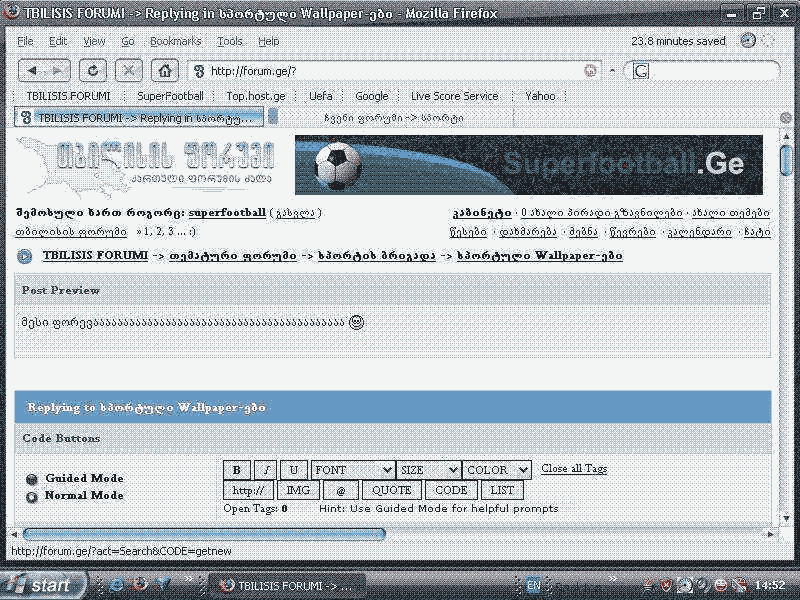Switch to the second forum tab
This screenshot has height=600, width=800.
(x=394, y=118)
